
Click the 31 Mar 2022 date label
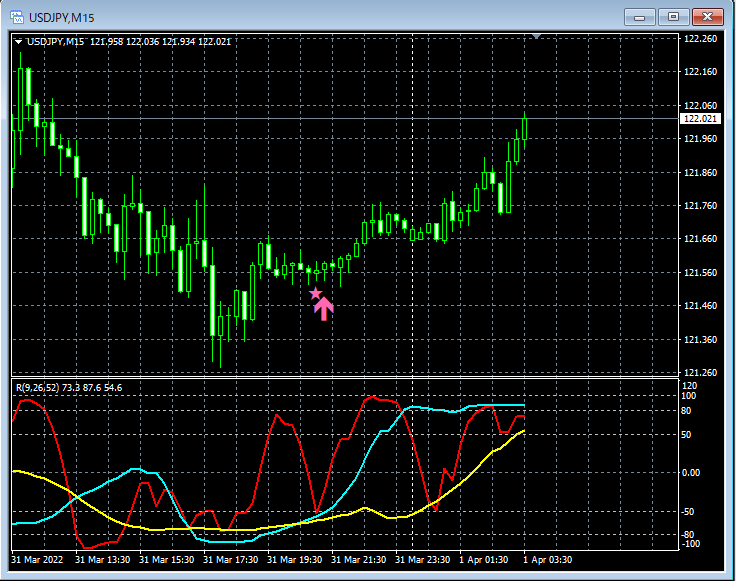37,560
